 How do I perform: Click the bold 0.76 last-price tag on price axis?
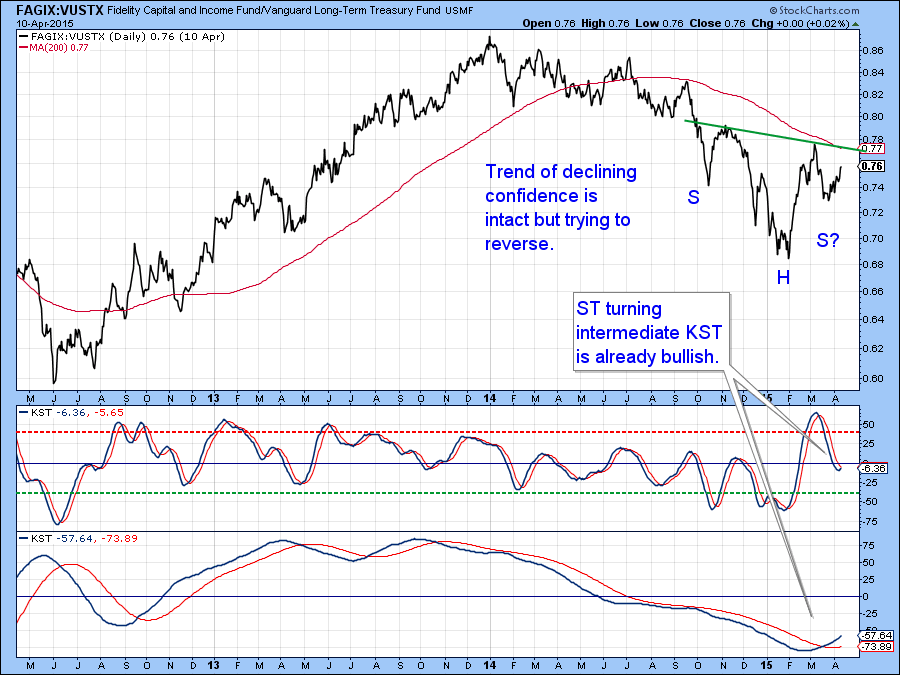(872, 166)
